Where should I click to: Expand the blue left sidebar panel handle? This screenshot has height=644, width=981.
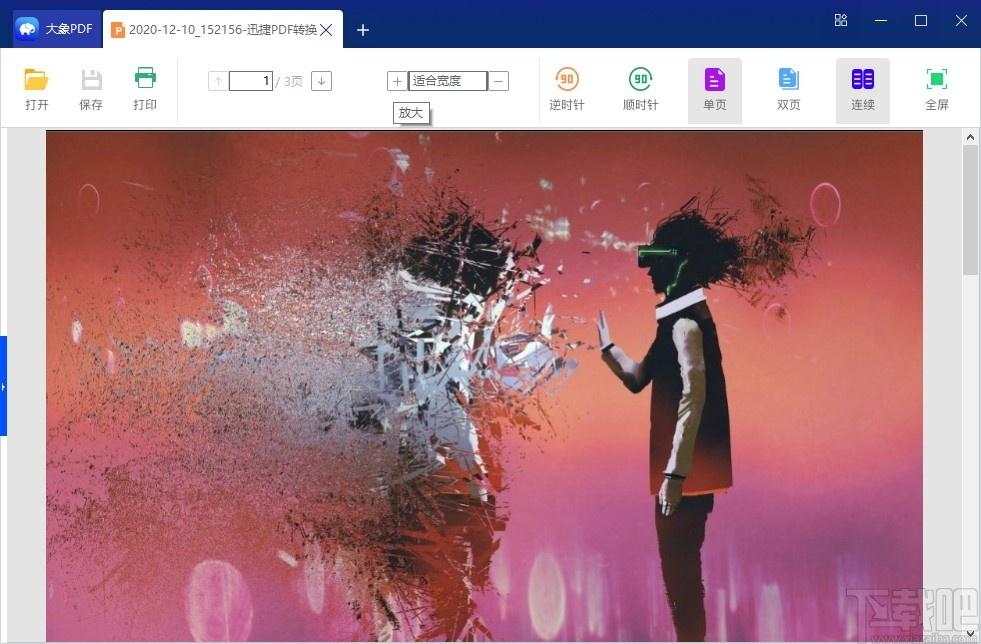click(x=3, y=386)
